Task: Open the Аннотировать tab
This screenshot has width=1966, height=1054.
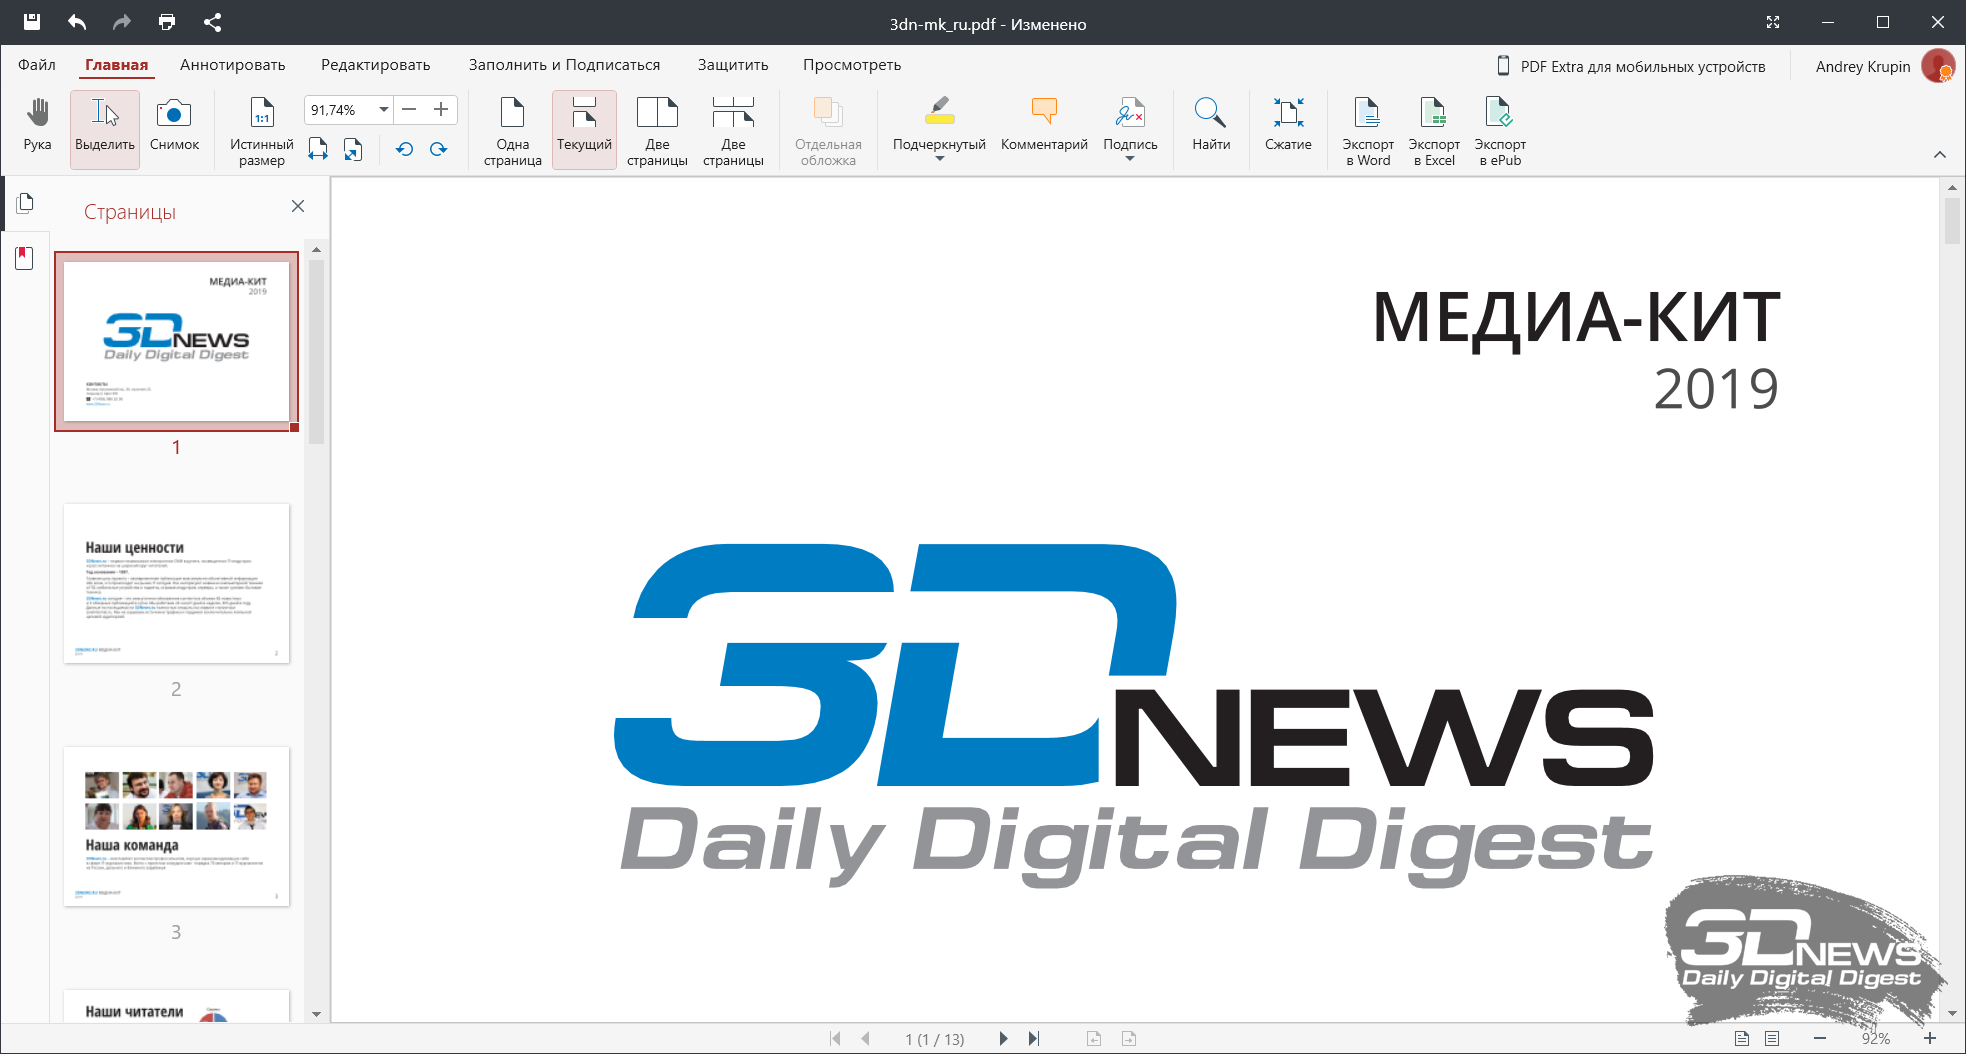Action: [x=232, y=65]
